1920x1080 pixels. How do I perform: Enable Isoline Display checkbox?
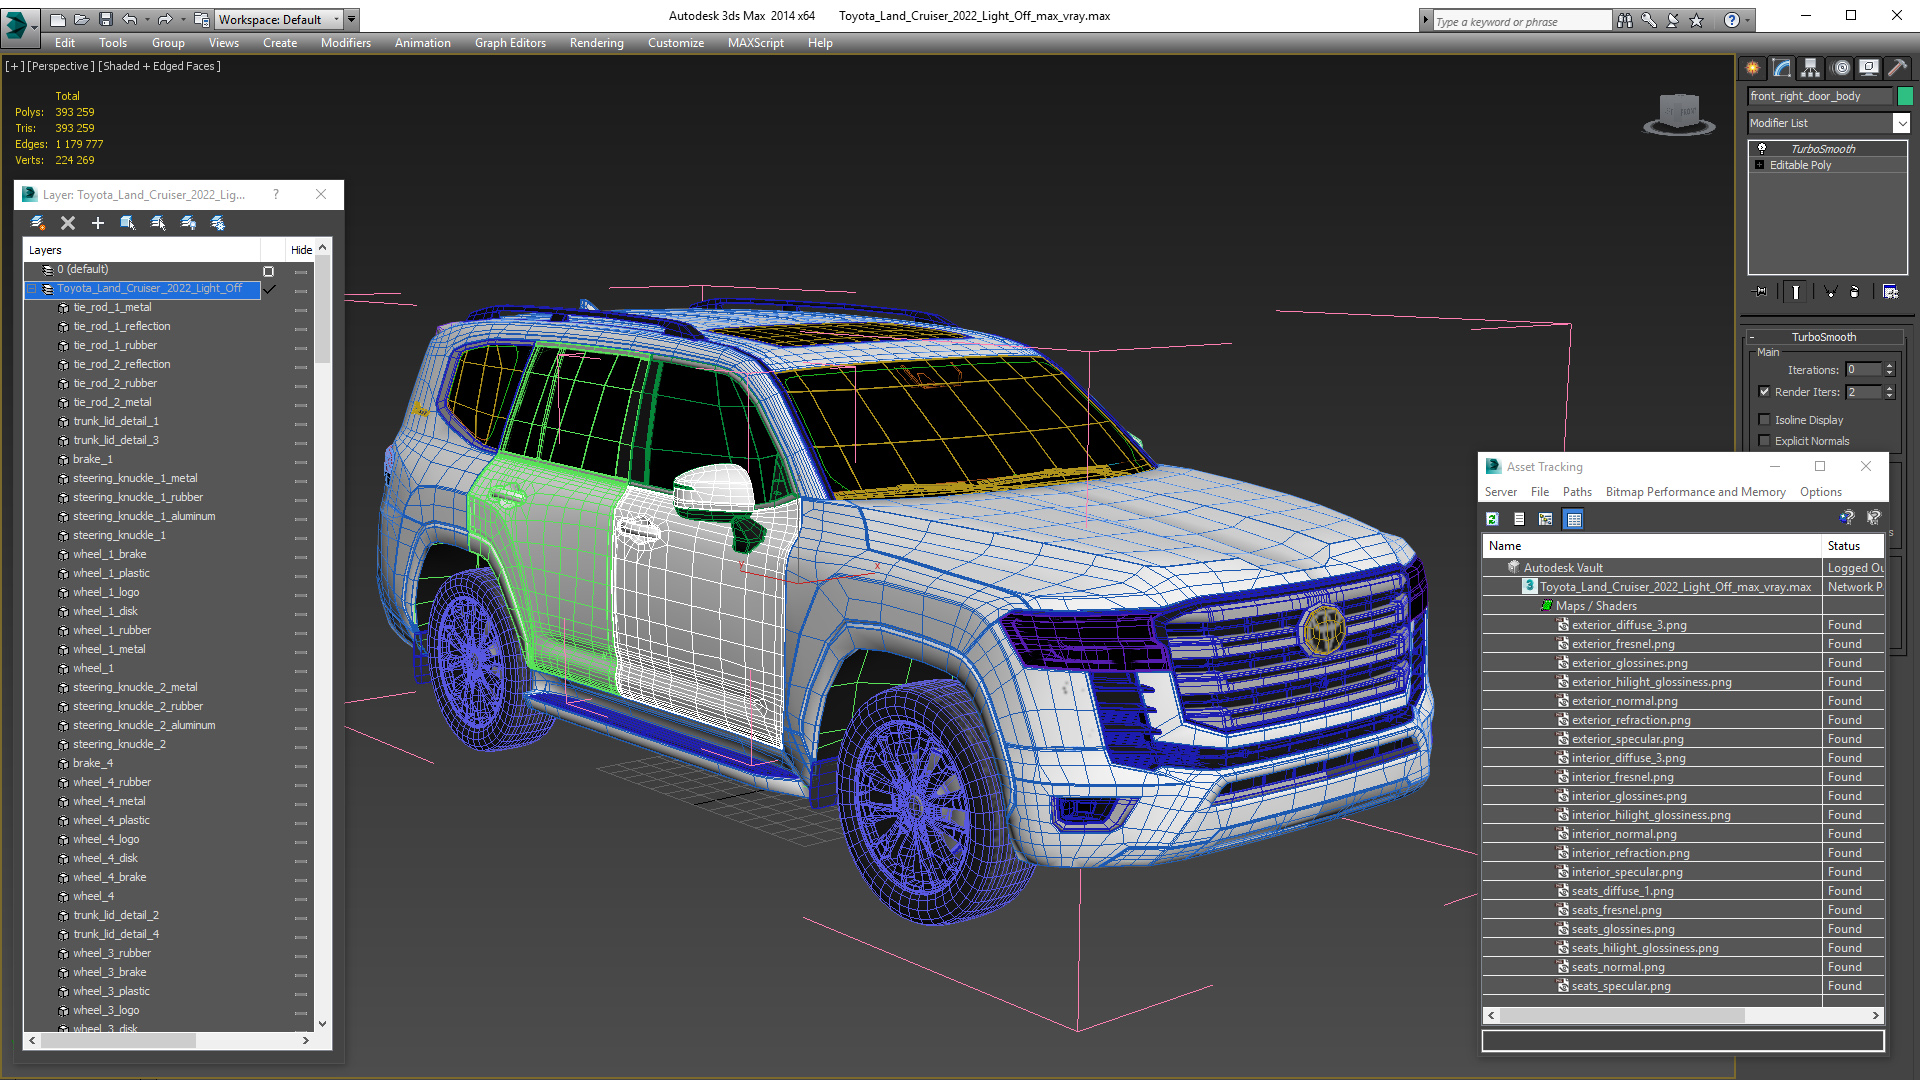[1764, 420]
